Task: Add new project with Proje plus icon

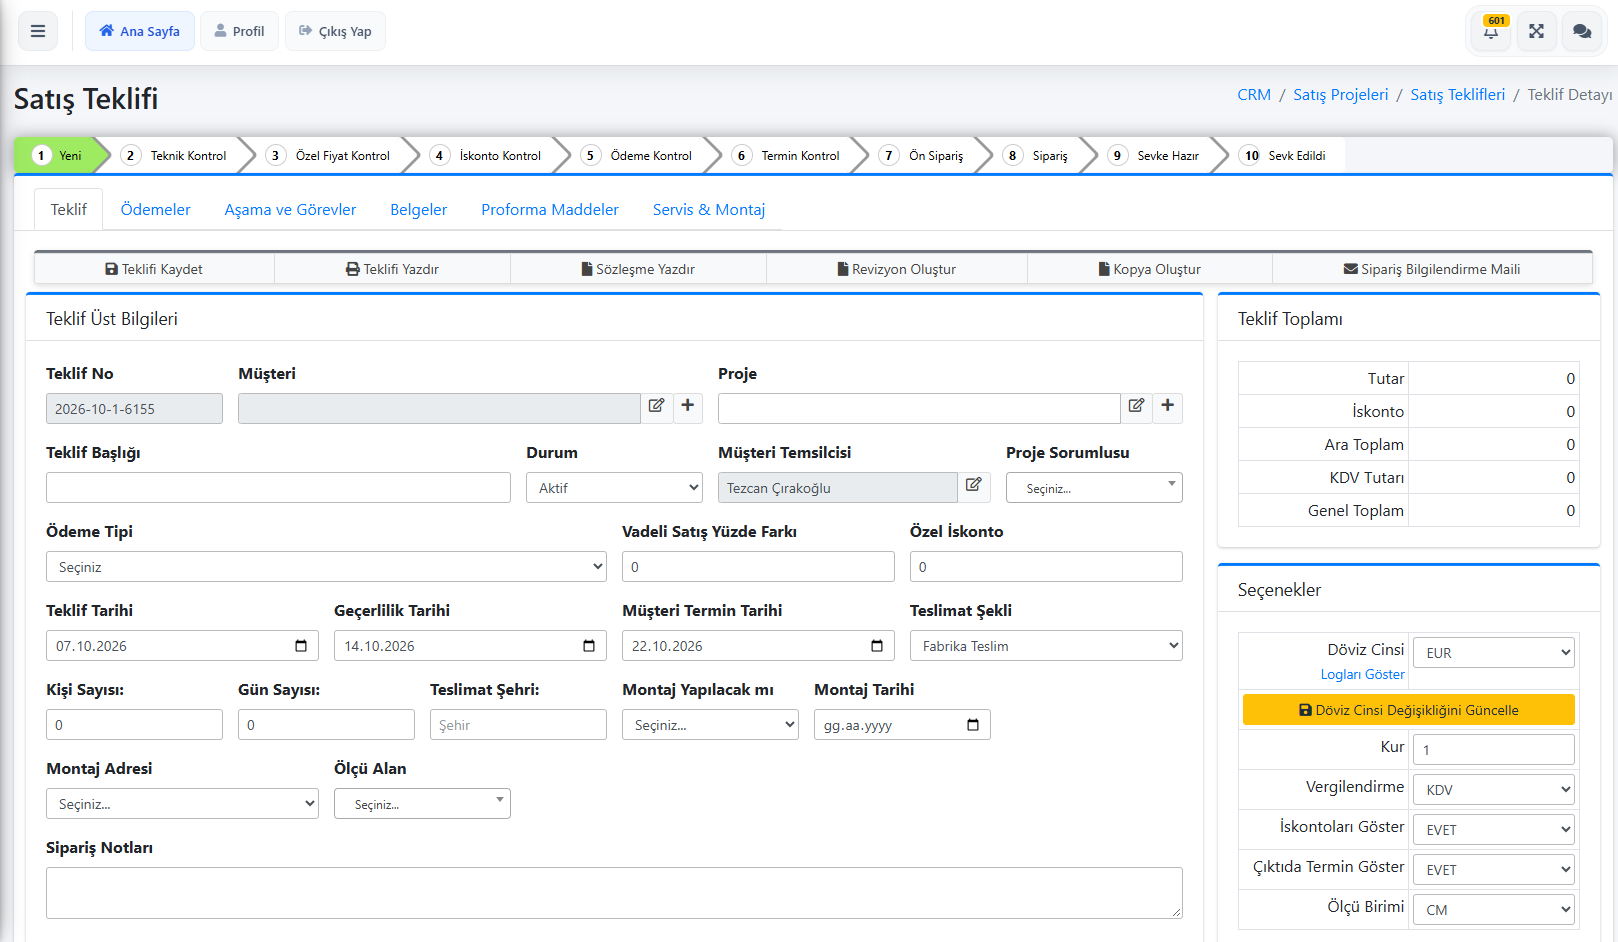Action: [1168, 406]
